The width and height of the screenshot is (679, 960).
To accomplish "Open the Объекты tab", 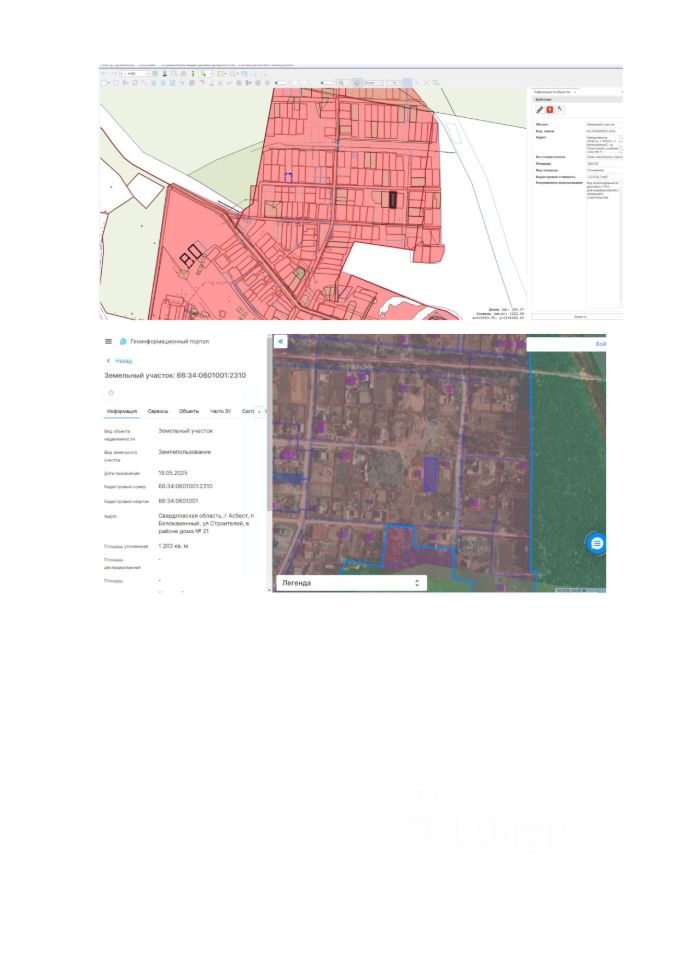I will [x=189, y=411].
